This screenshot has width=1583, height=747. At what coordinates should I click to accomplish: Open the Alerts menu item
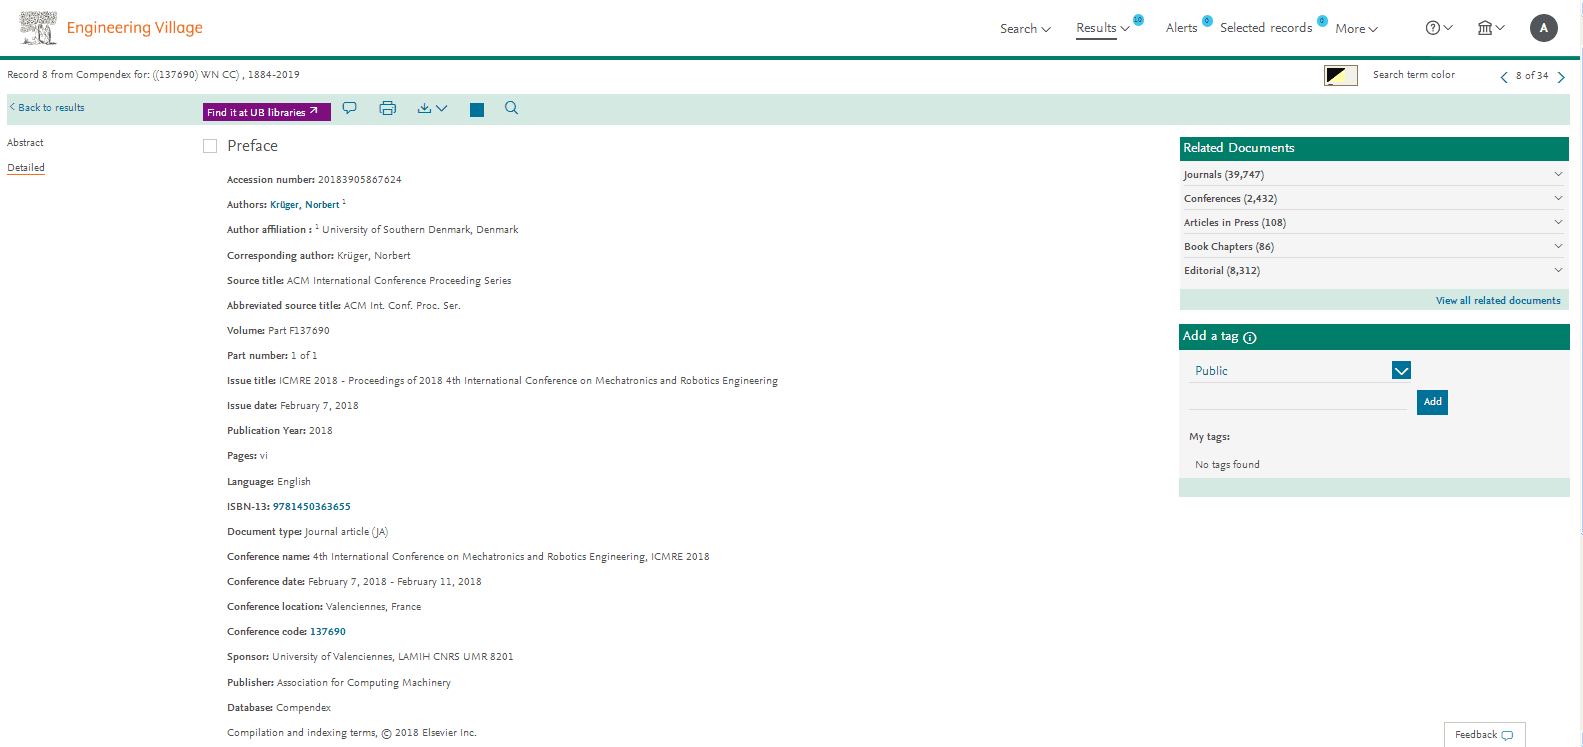coord(1181,28)
